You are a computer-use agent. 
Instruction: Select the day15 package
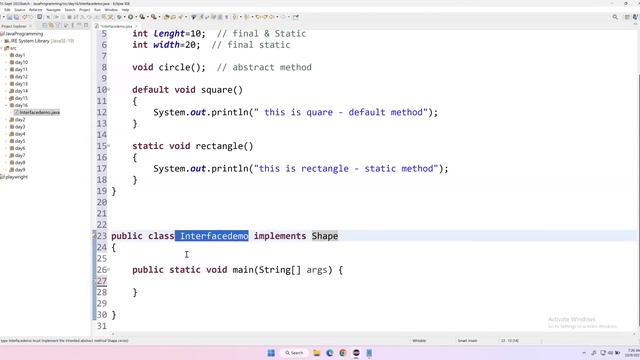click(x=21, y=98)
